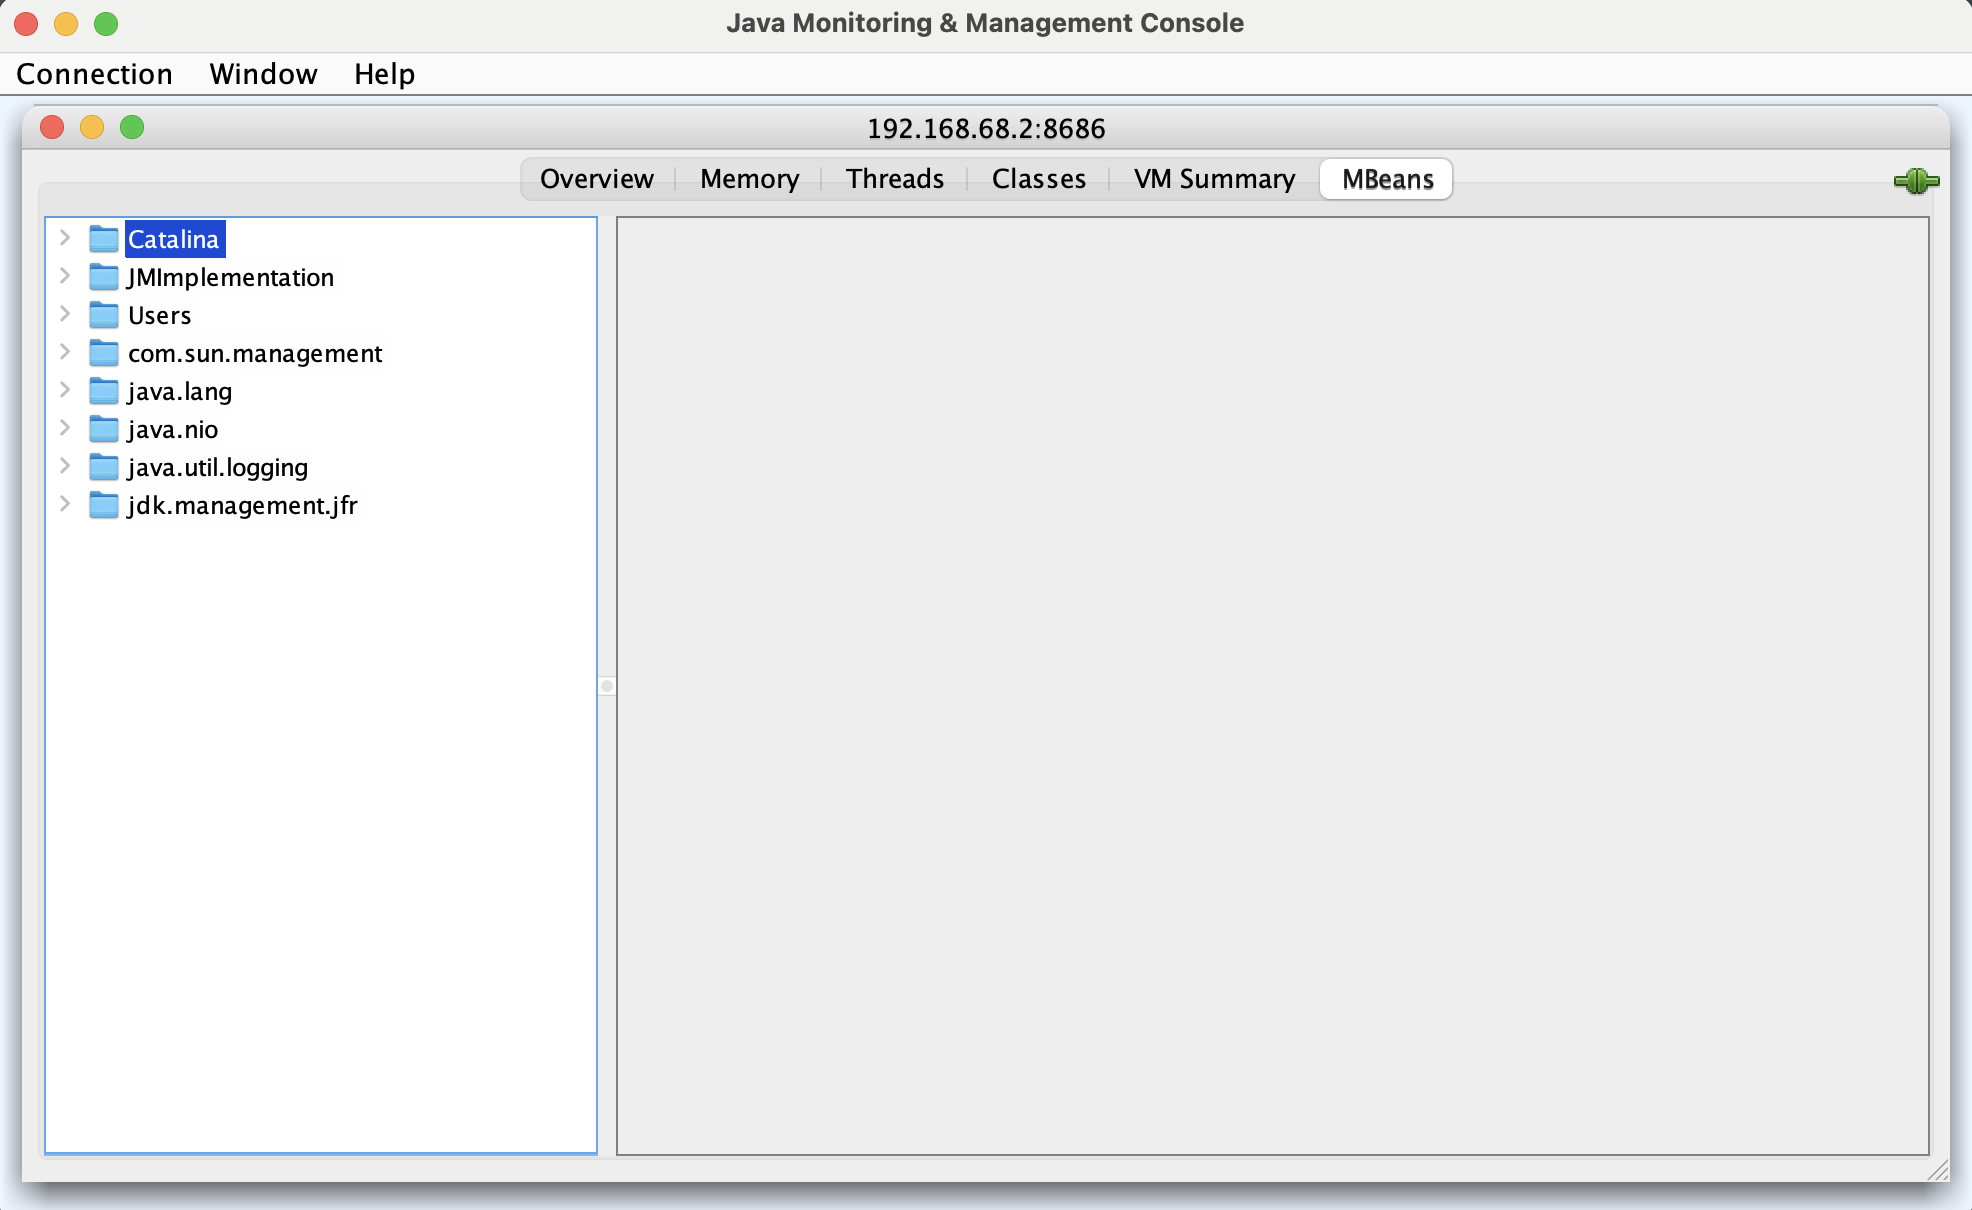The width and height of the screenshot is (1972, 1210).
Task: Click the java.lang folder icon
Action: click(104, 391)
